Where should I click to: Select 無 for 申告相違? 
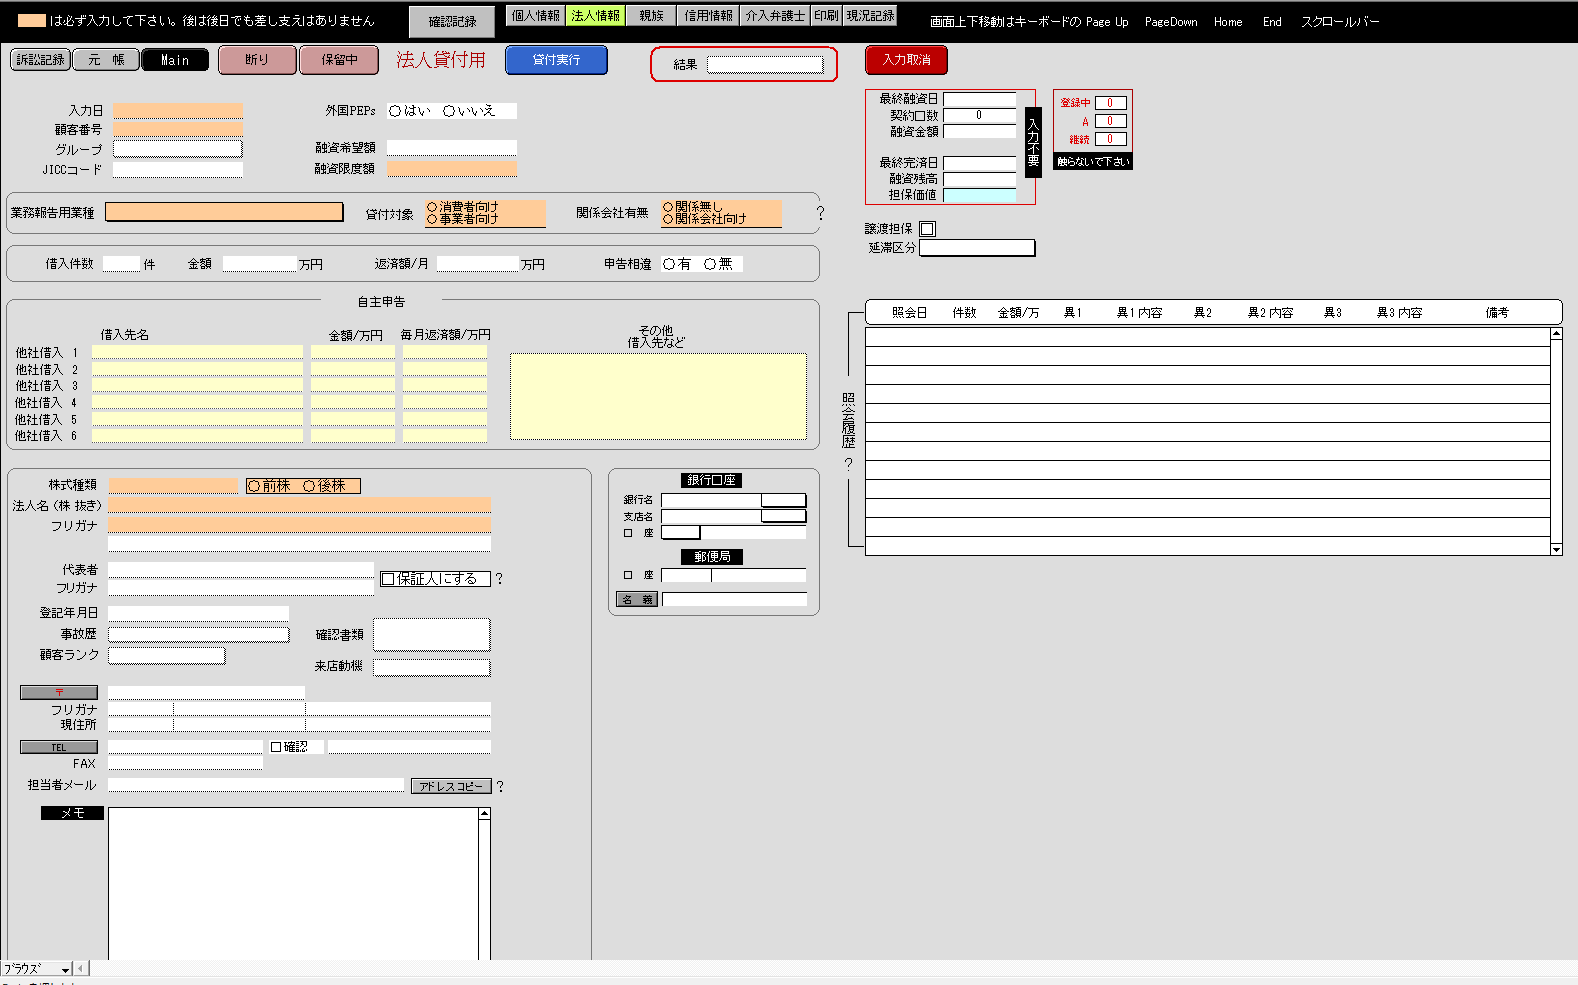[x=710, y=264]
